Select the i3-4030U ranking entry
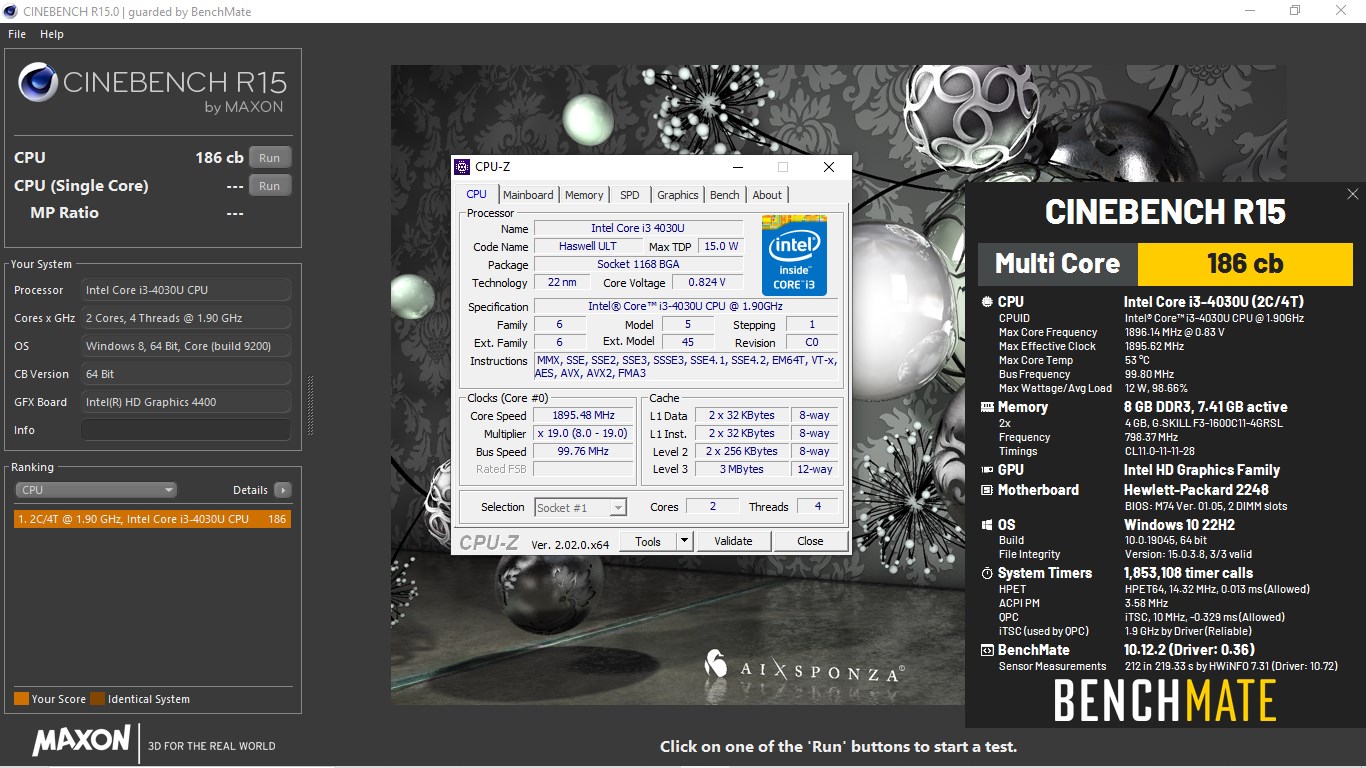 [x=152, y=519]
